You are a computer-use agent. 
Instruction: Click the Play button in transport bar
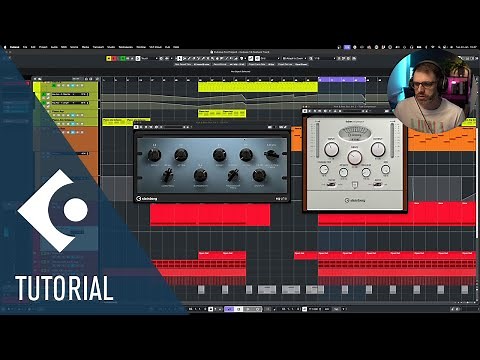pyautogui.click(x=248, y=309)
